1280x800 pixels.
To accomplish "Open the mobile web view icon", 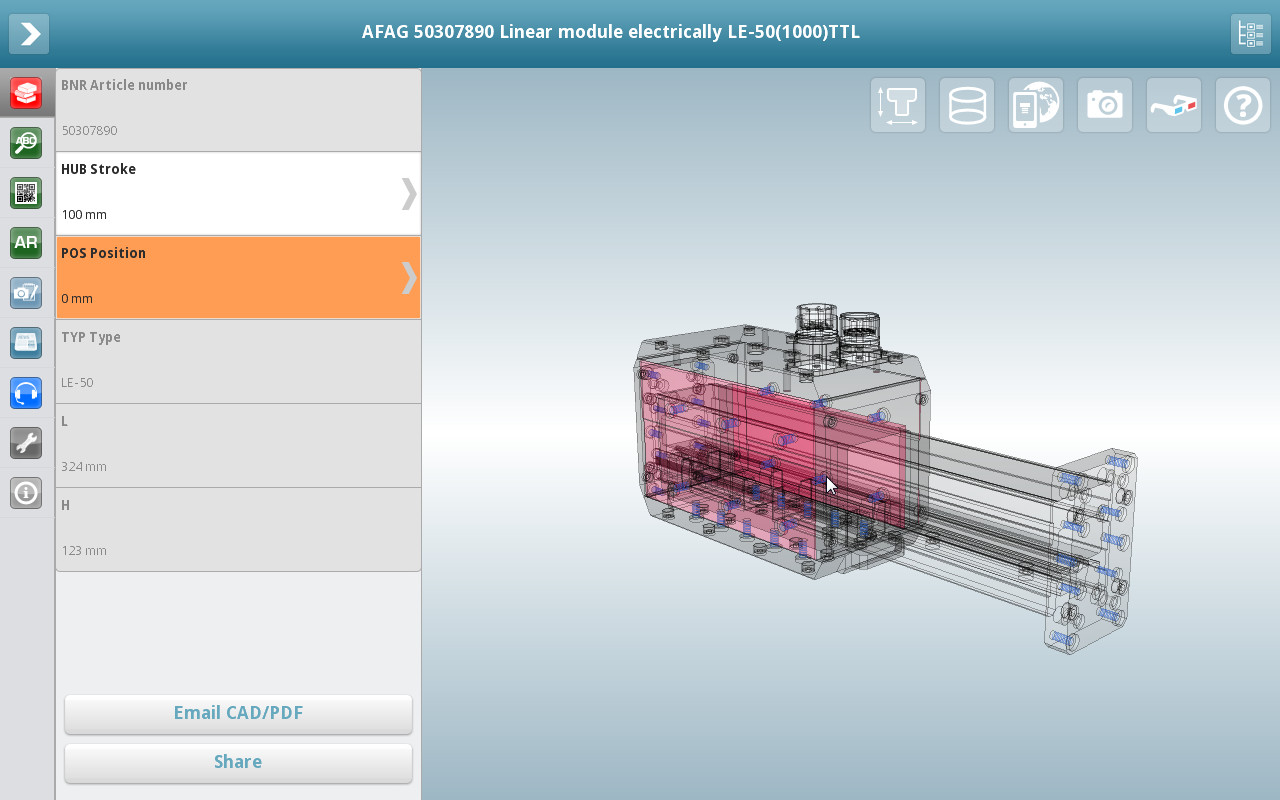I will click(x=1036, y=105).
